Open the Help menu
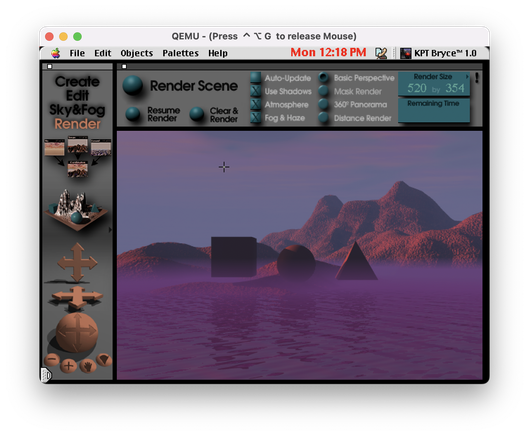This screenshot has width=529, height=436. point(218,53)
